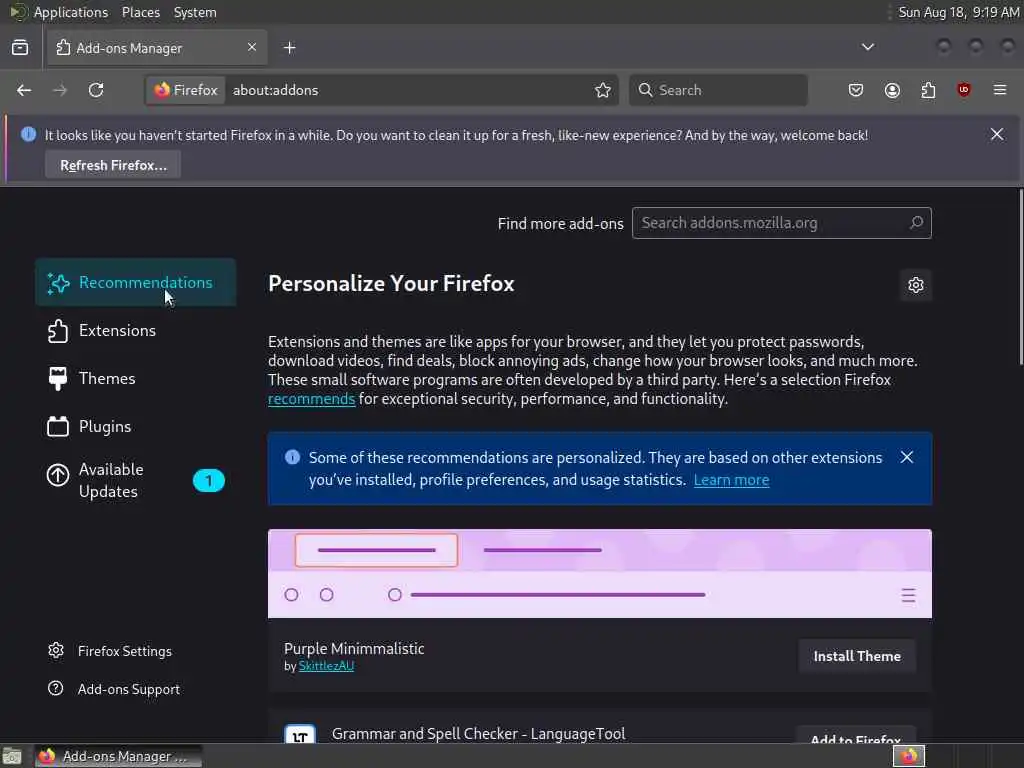
Task: Click the browser Search box
Action: click(x=718, y=90)
